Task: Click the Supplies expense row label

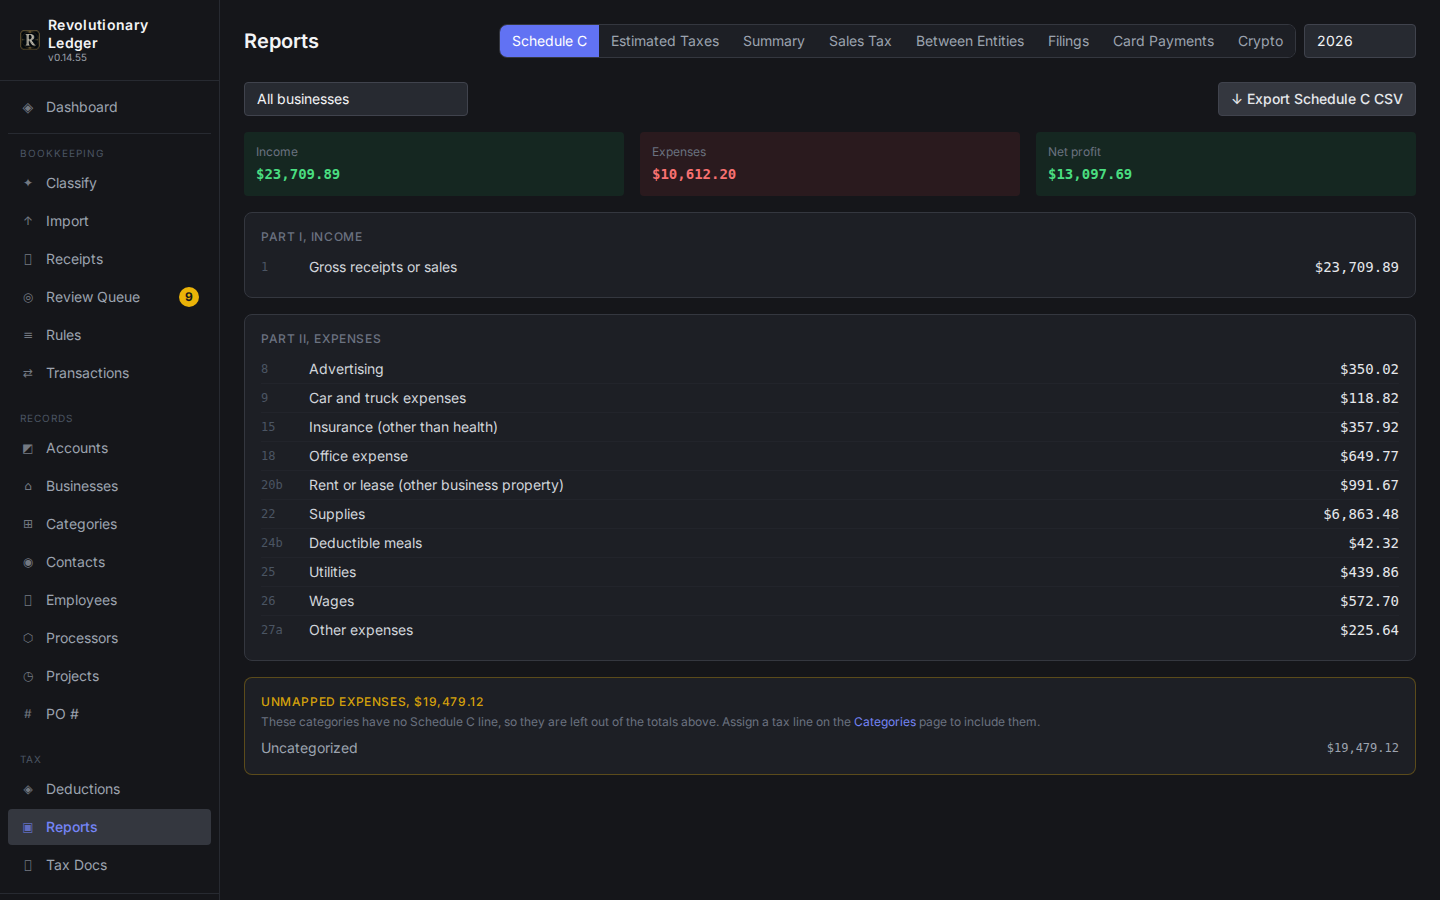Action: [x=337, y=514]
